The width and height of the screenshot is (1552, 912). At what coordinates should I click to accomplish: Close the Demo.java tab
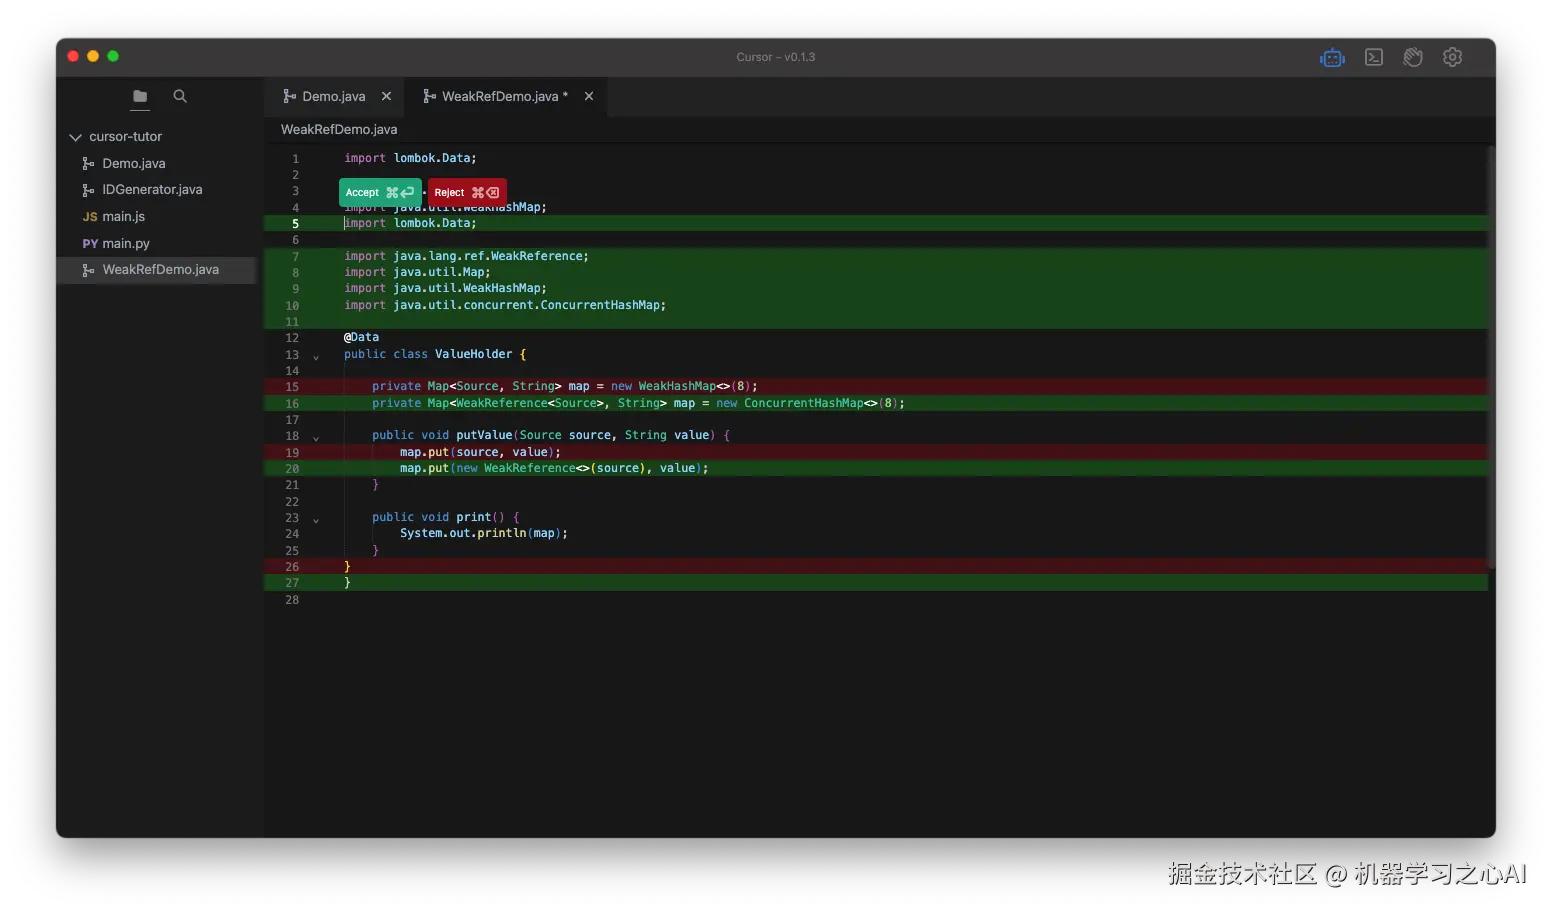pyautogui.click(x=387, y=96)
